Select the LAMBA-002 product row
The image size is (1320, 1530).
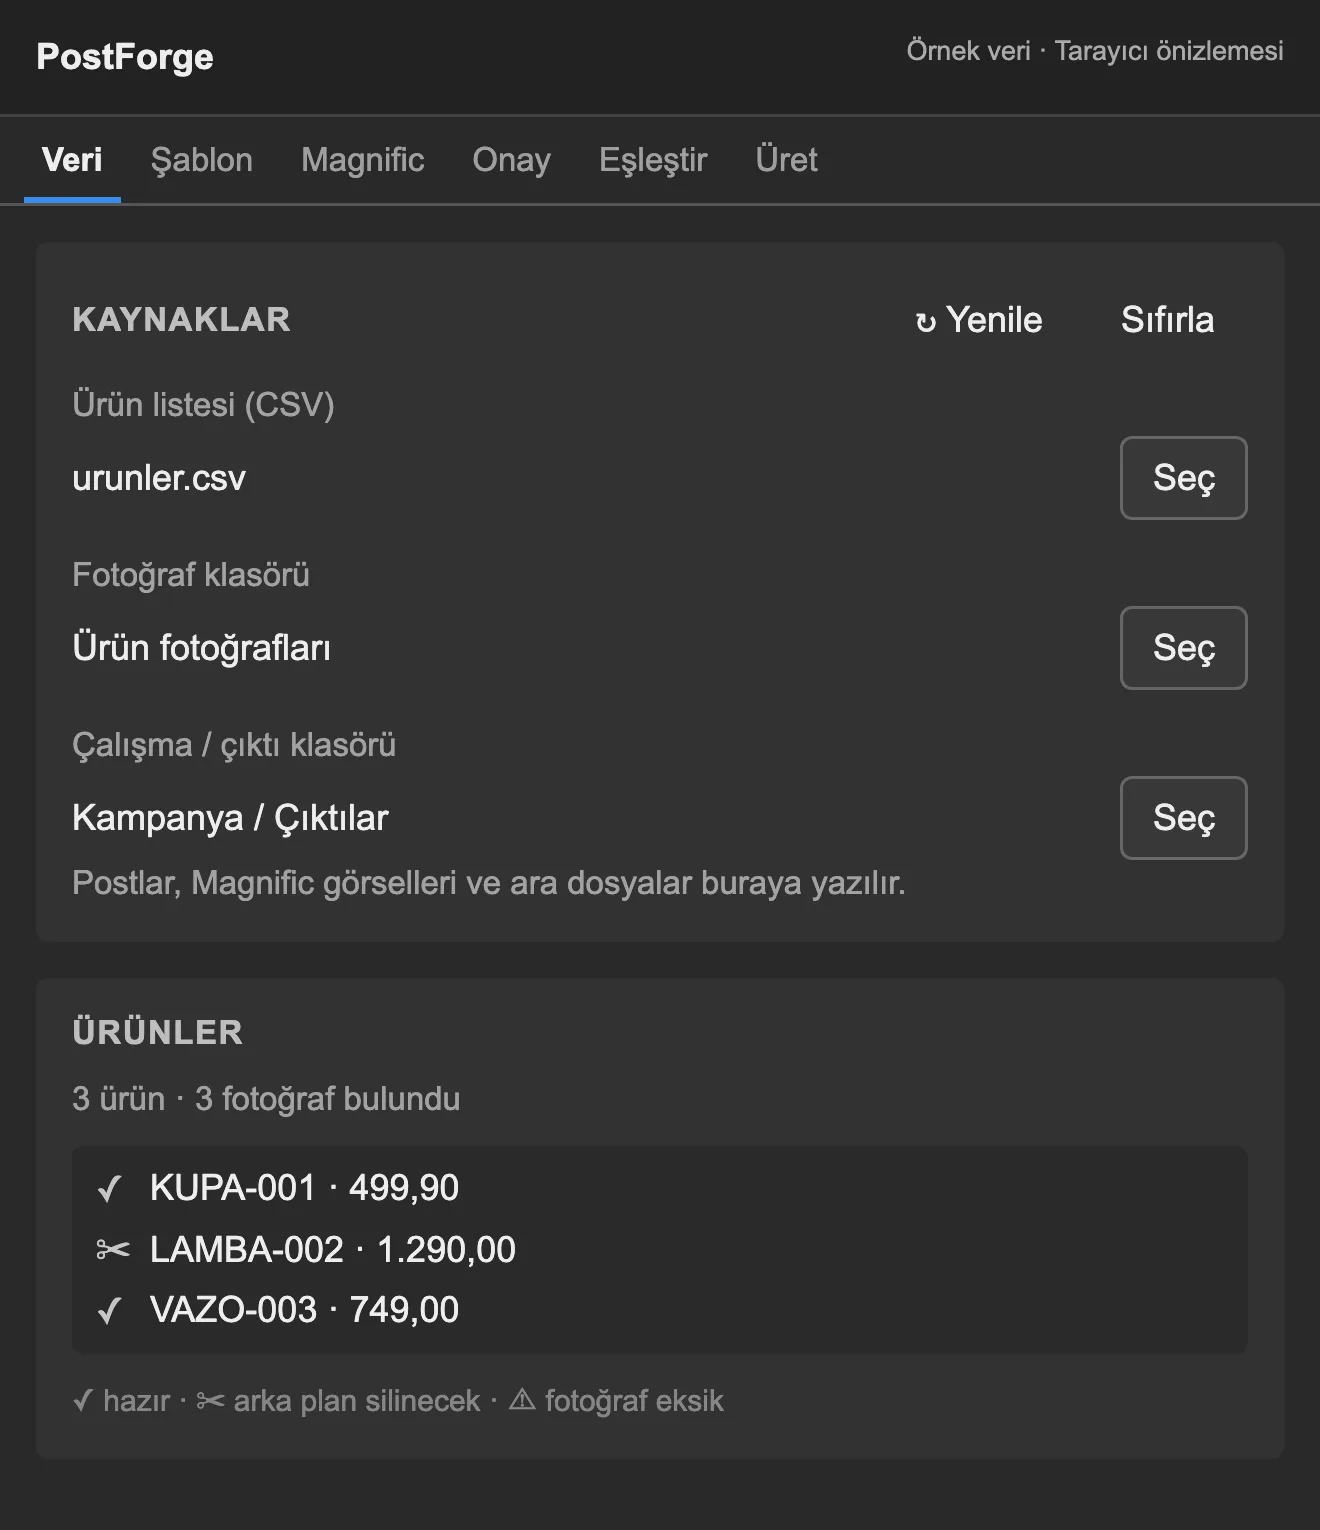click(660, 1250)
